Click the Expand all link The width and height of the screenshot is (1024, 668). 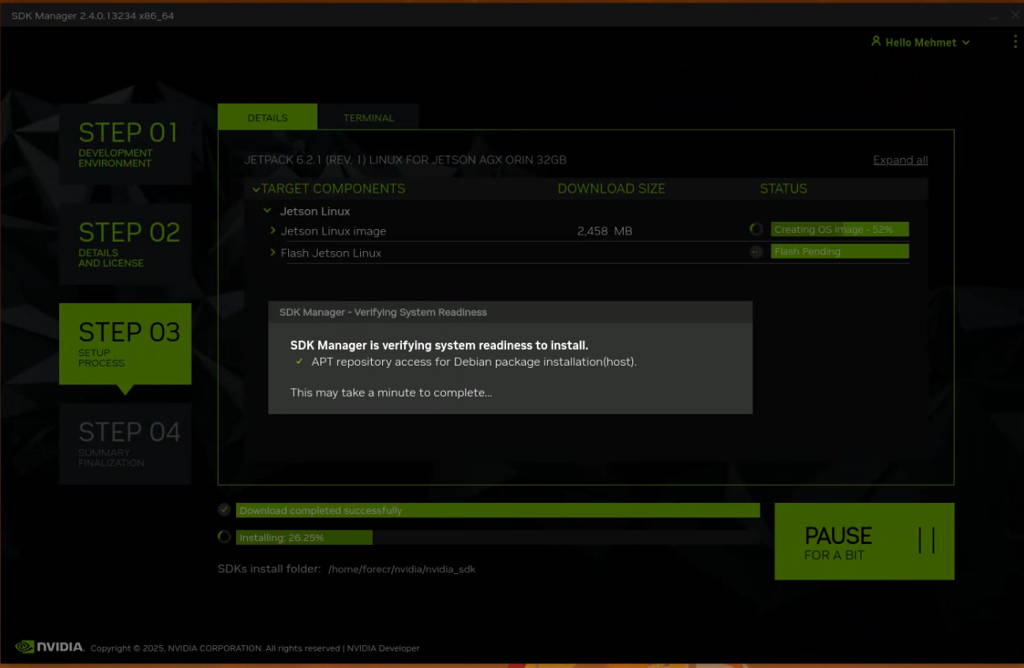(900, 160)
